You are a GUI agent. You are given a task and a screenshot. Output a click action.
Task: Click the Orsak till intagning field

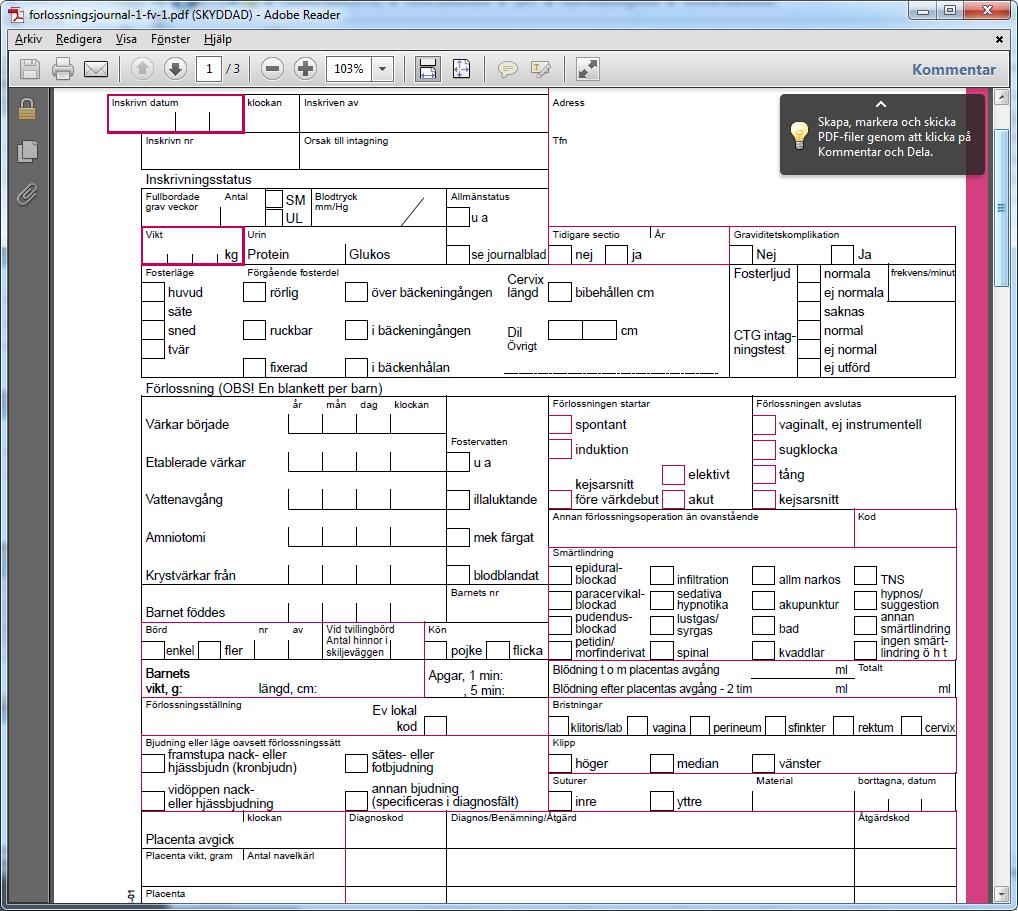[424, 152]
